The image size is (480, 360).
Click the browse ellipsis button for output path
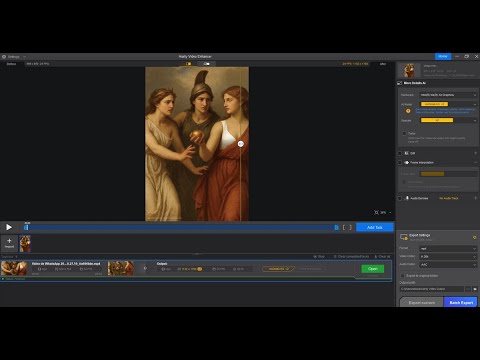pos(468,289)
